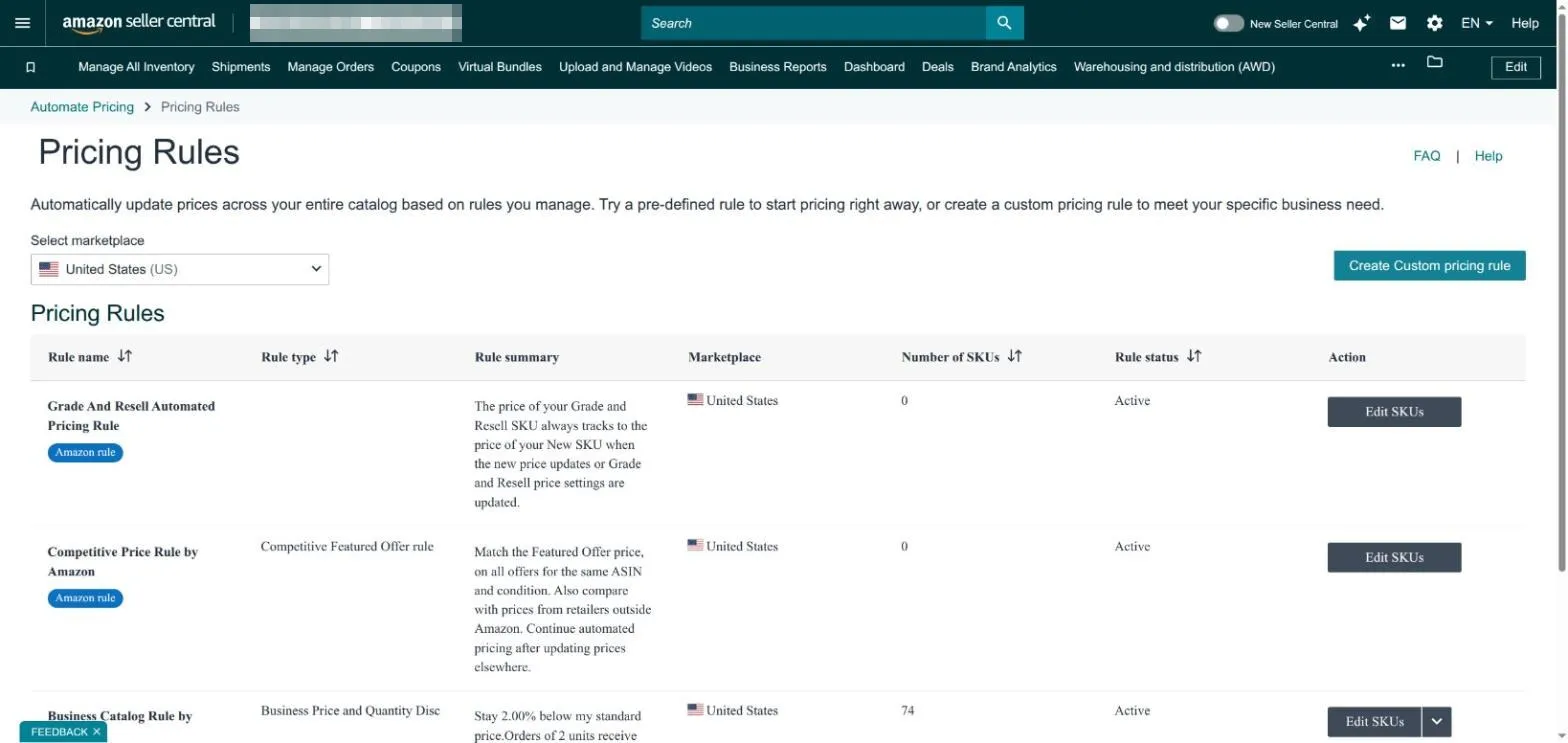1568x743 pixels.
Task: Focus the Search input field
Action: click(x=813, y=23)
